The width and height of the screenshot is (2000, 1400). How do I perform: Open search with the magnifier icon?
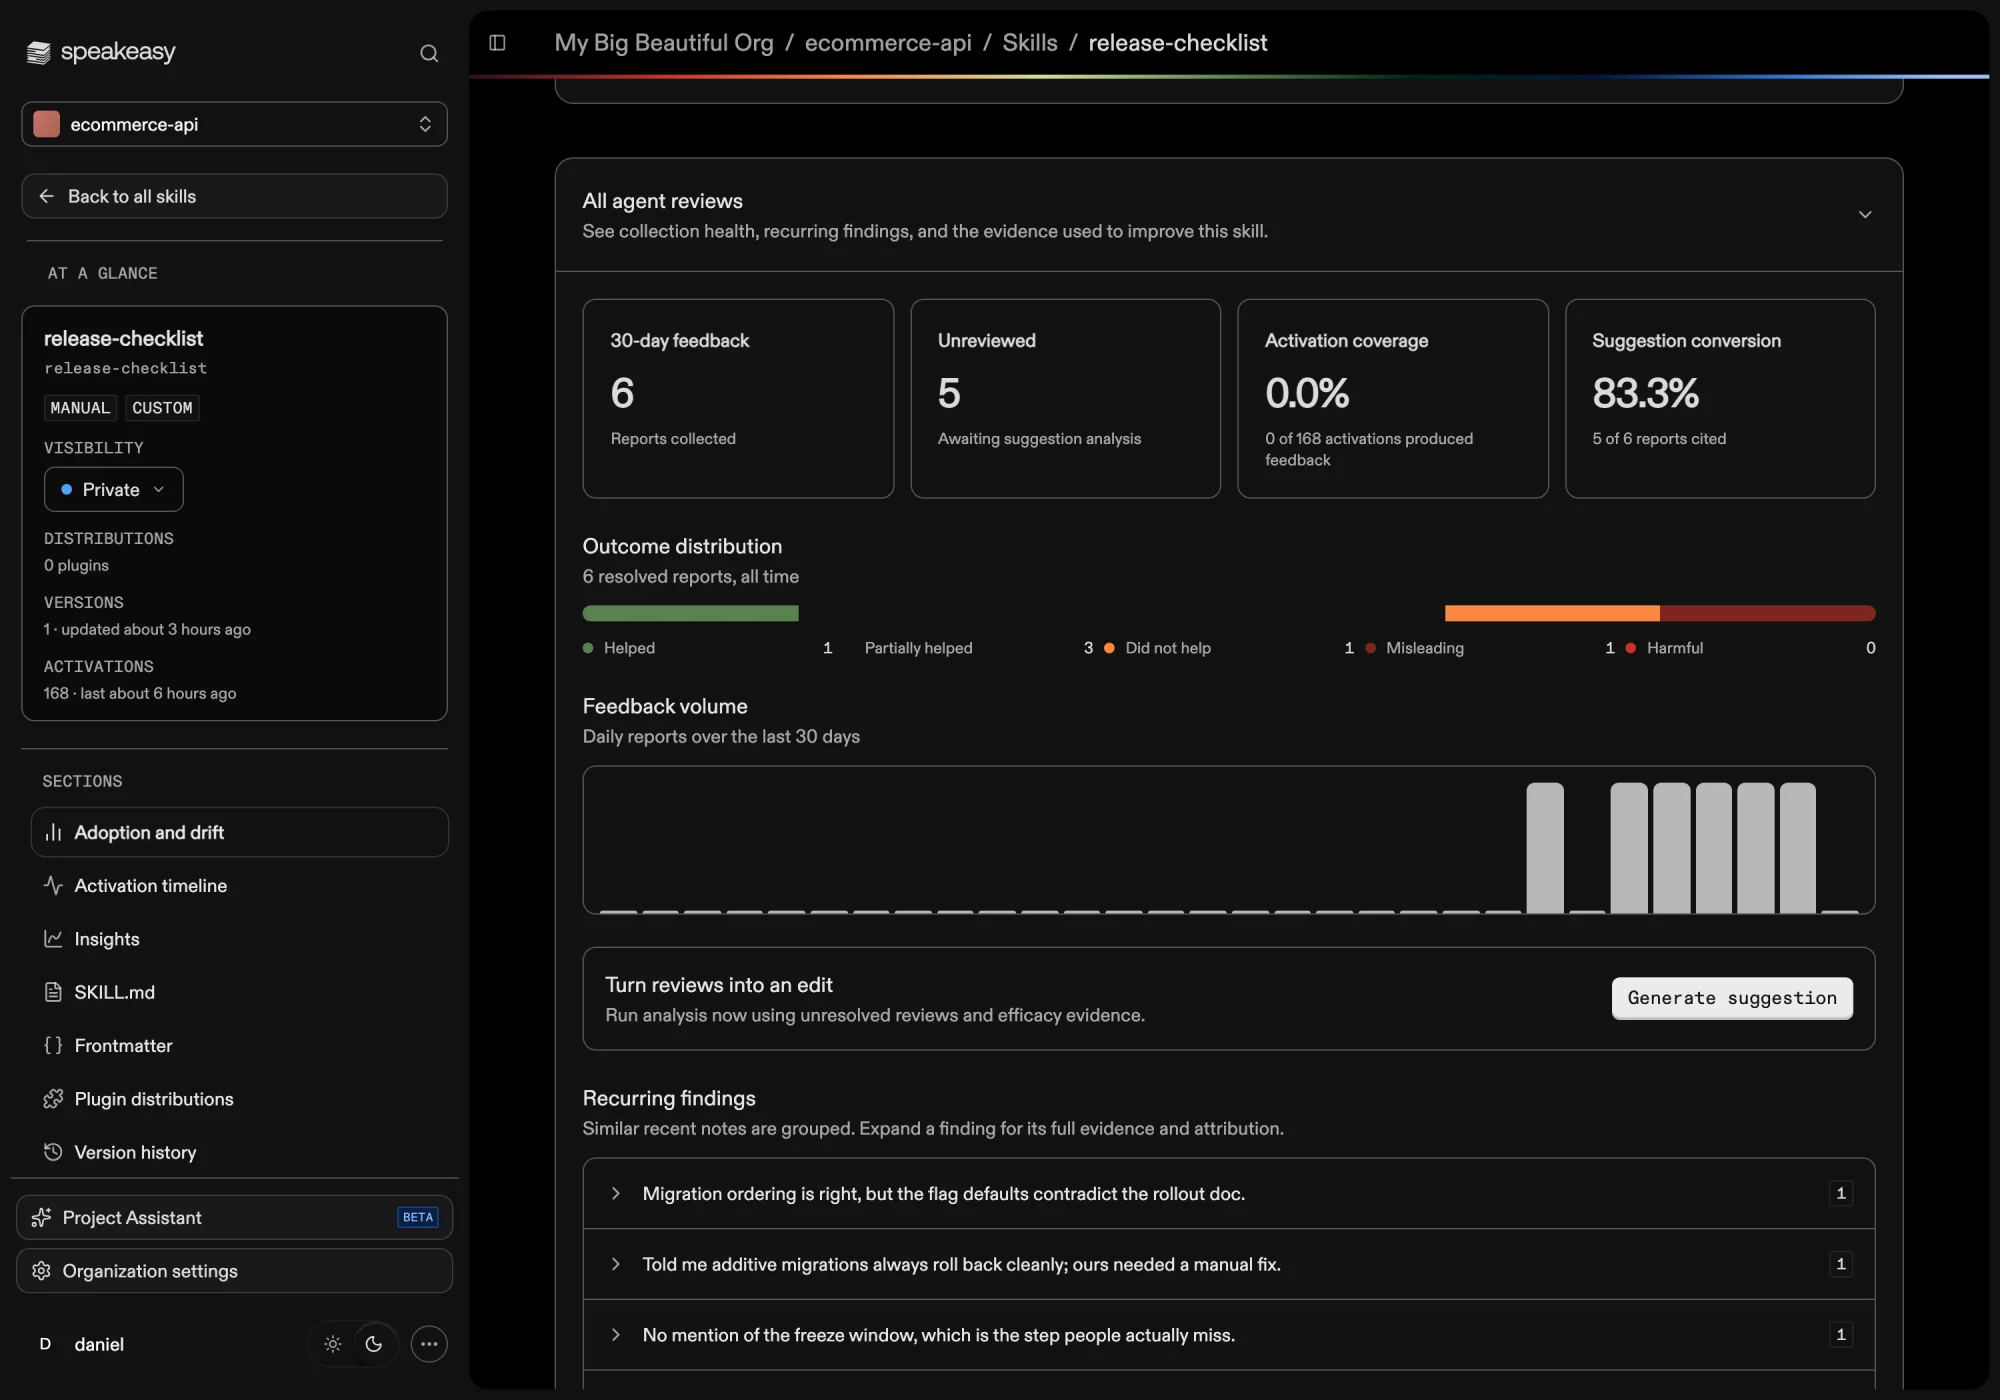click(x=429, y=53)
